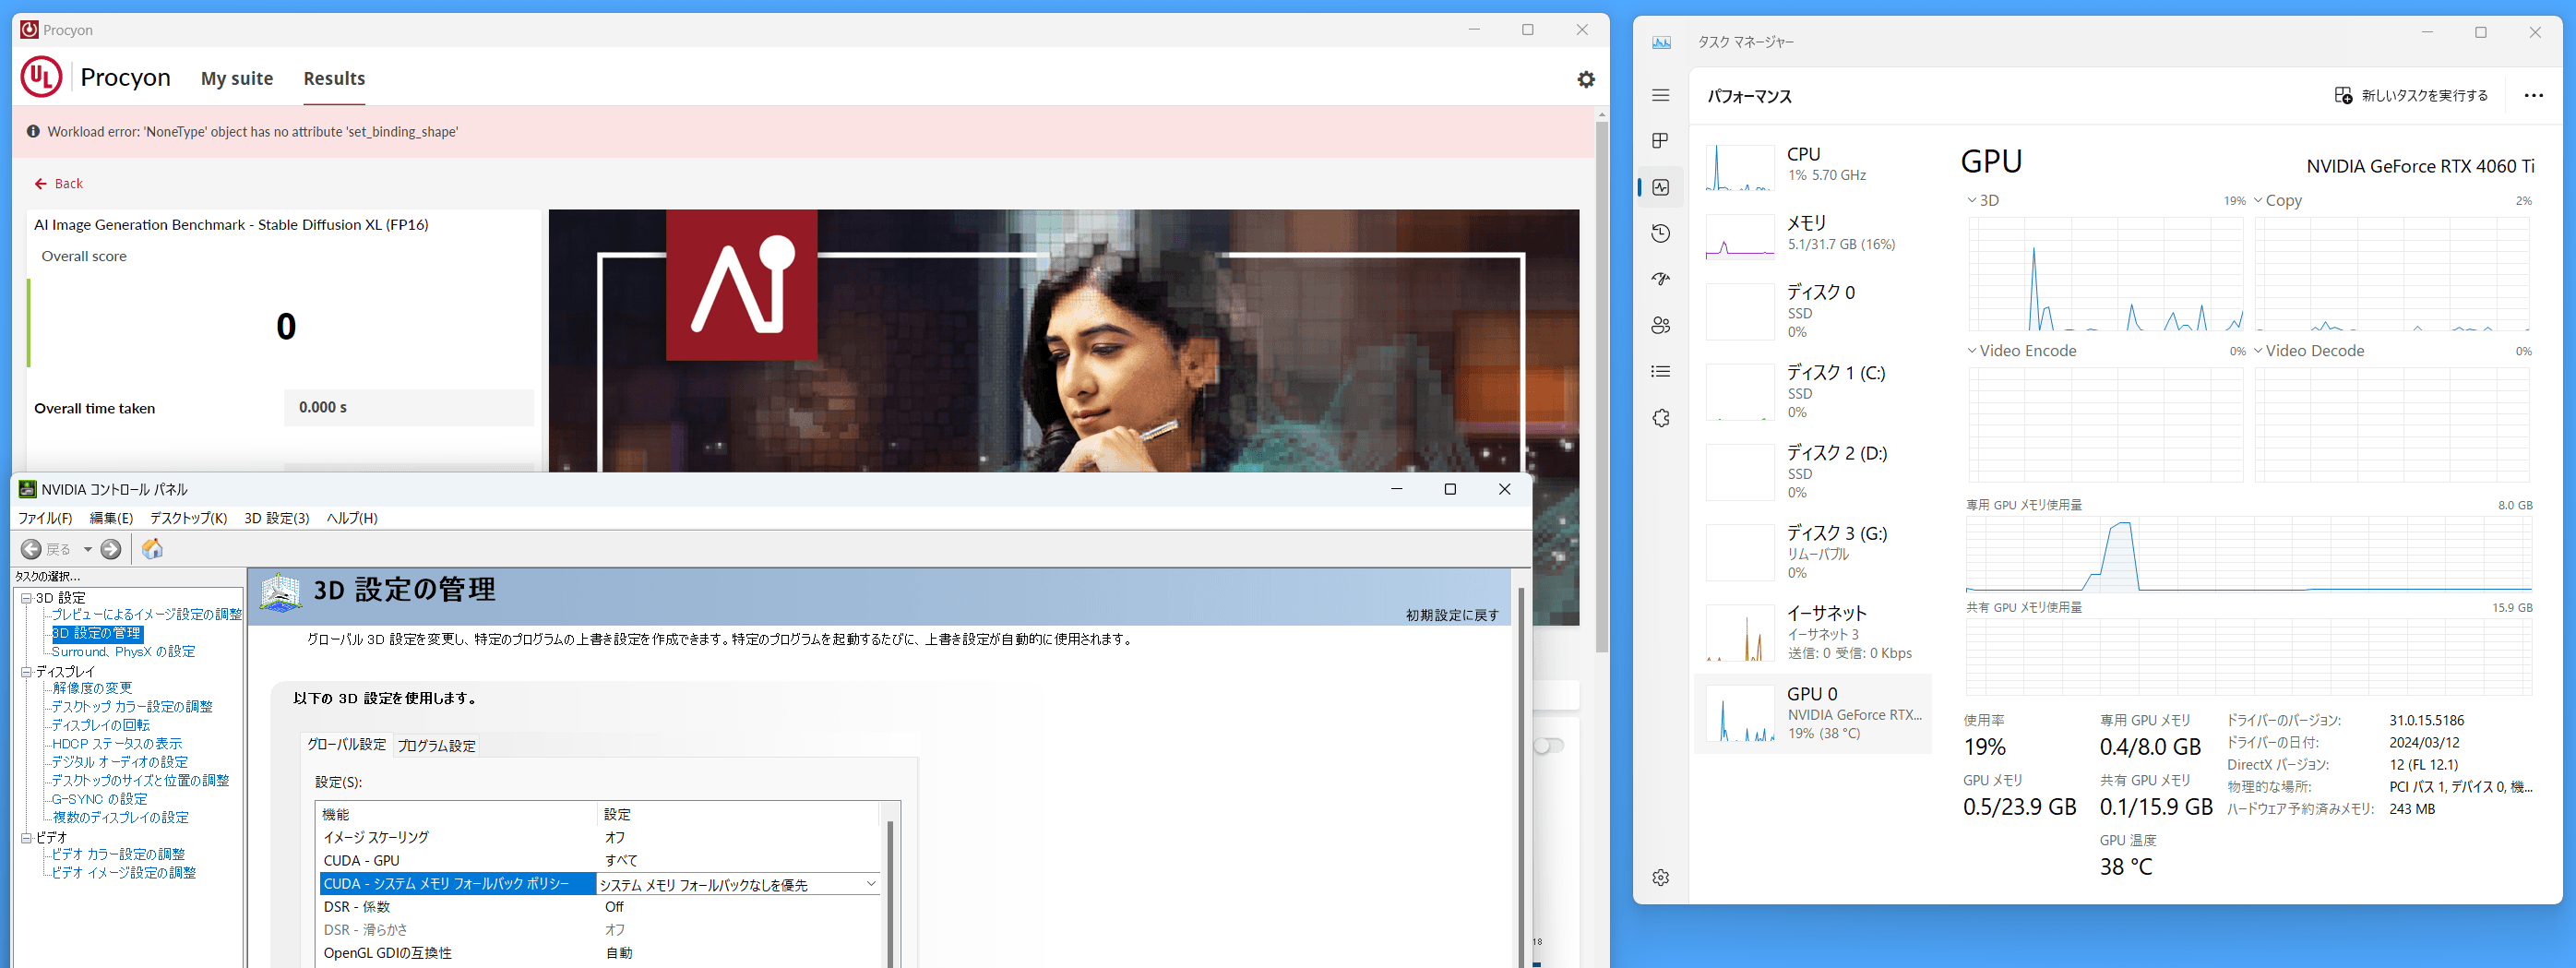2576x968 pixels.
Task: Select the CUDA - GPU settings row
Action: [600, 861]
